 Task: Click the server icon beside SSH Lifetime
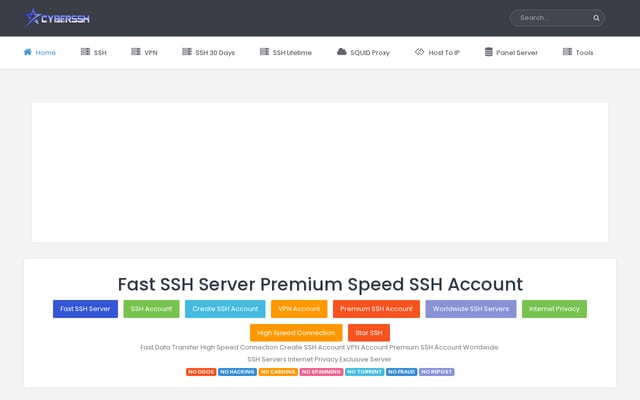coord(264,52)
